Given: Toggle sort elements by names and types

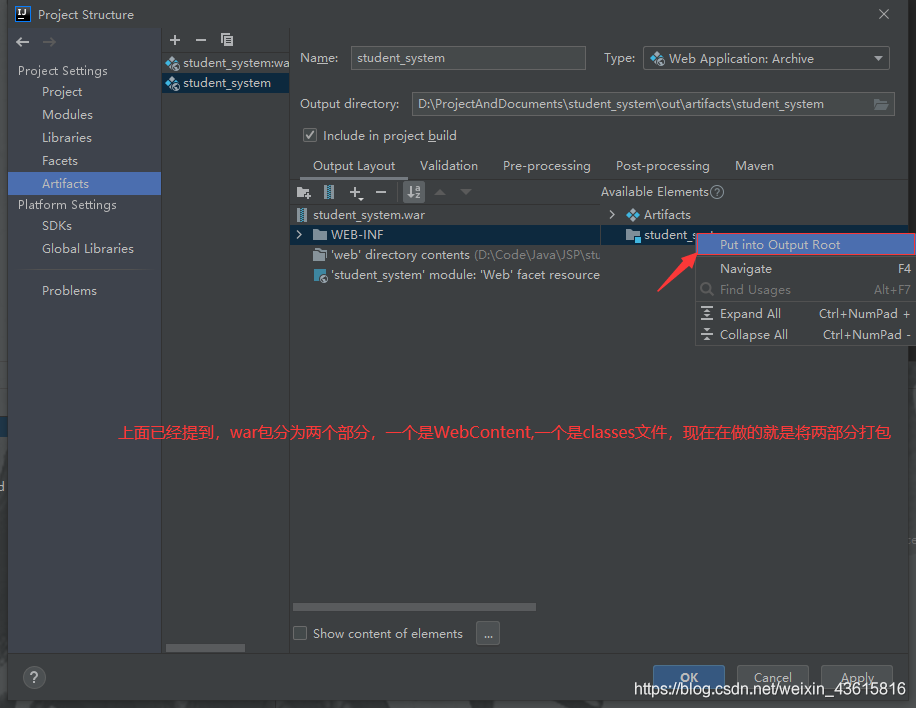Looking at the screenshot, I should pyautogui.click(x=414, y=192).
